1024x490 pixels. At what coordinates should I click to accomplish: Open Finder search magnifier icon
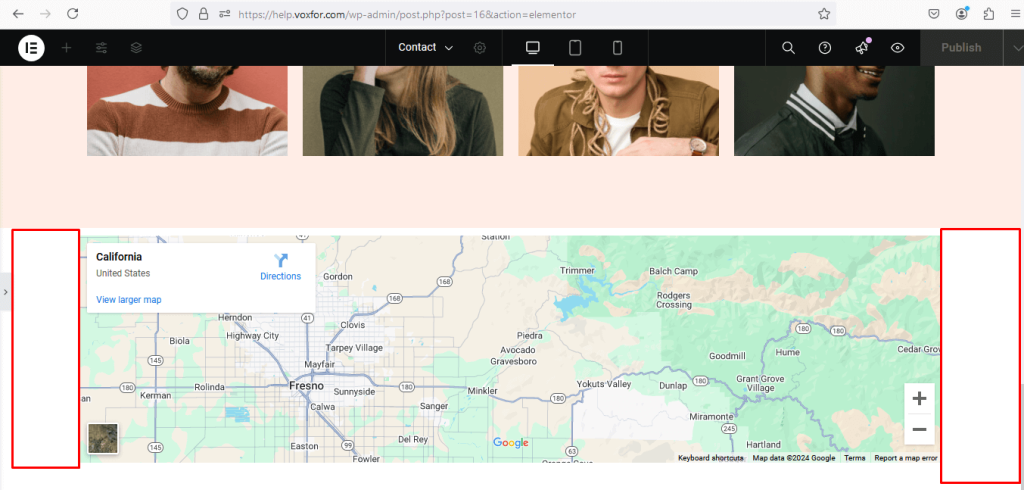788,48
